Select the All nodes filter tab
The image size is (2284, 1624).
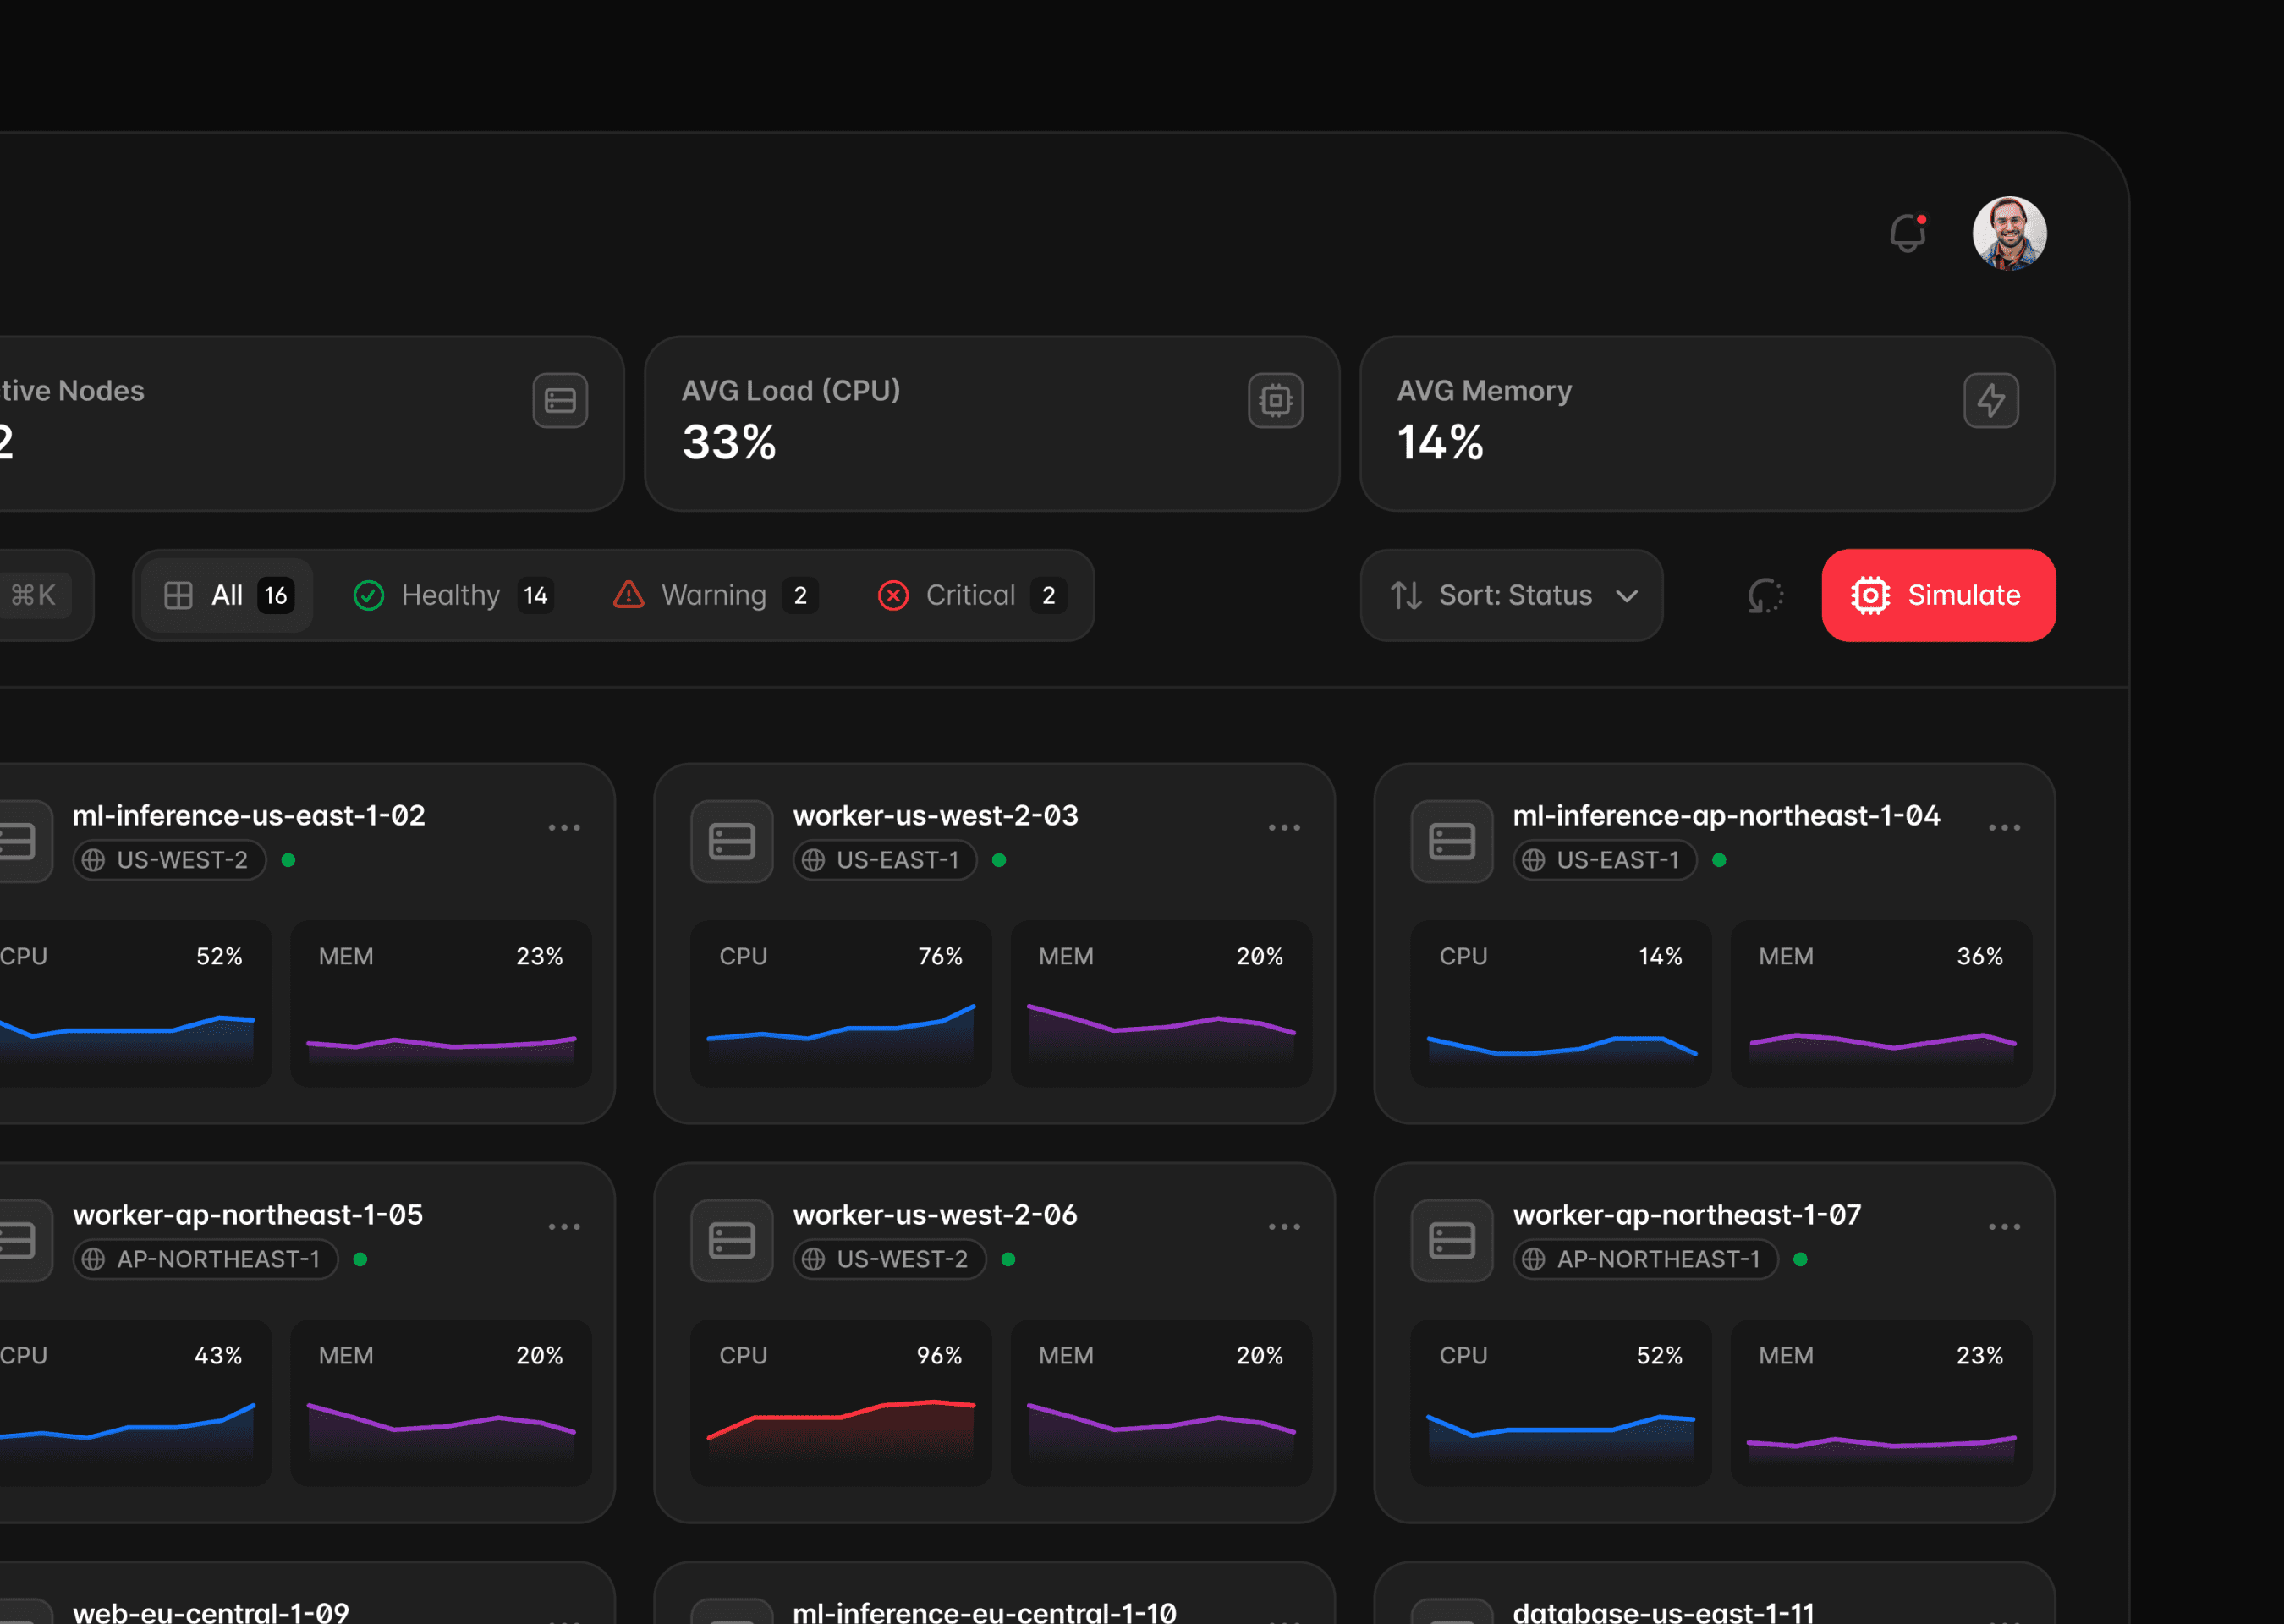point(228,596)
